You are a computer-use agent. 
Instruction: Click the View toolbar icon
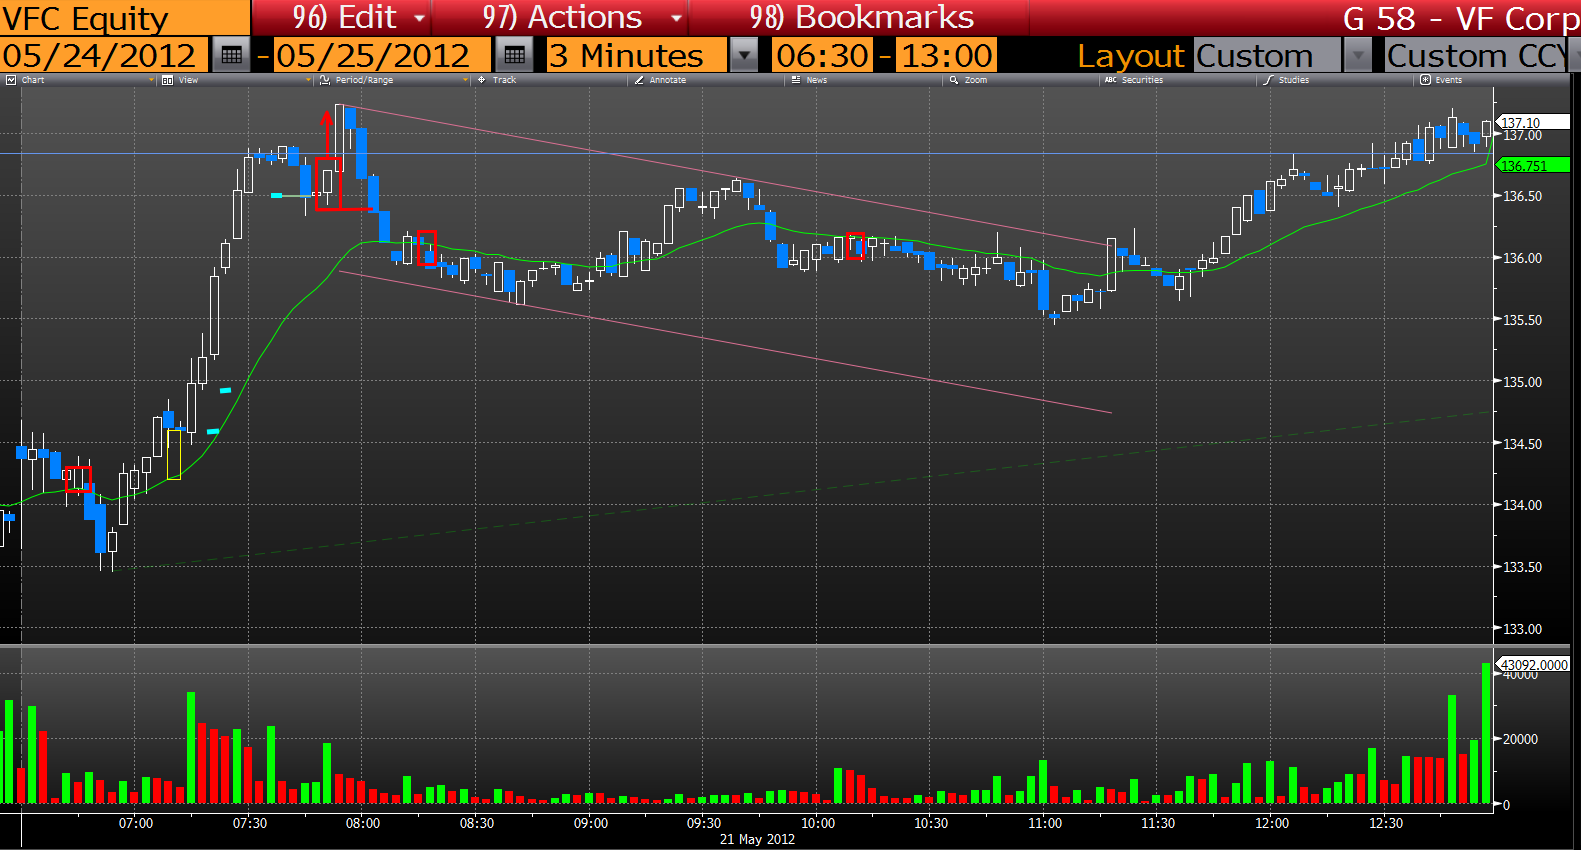click(x=167, y=80)
